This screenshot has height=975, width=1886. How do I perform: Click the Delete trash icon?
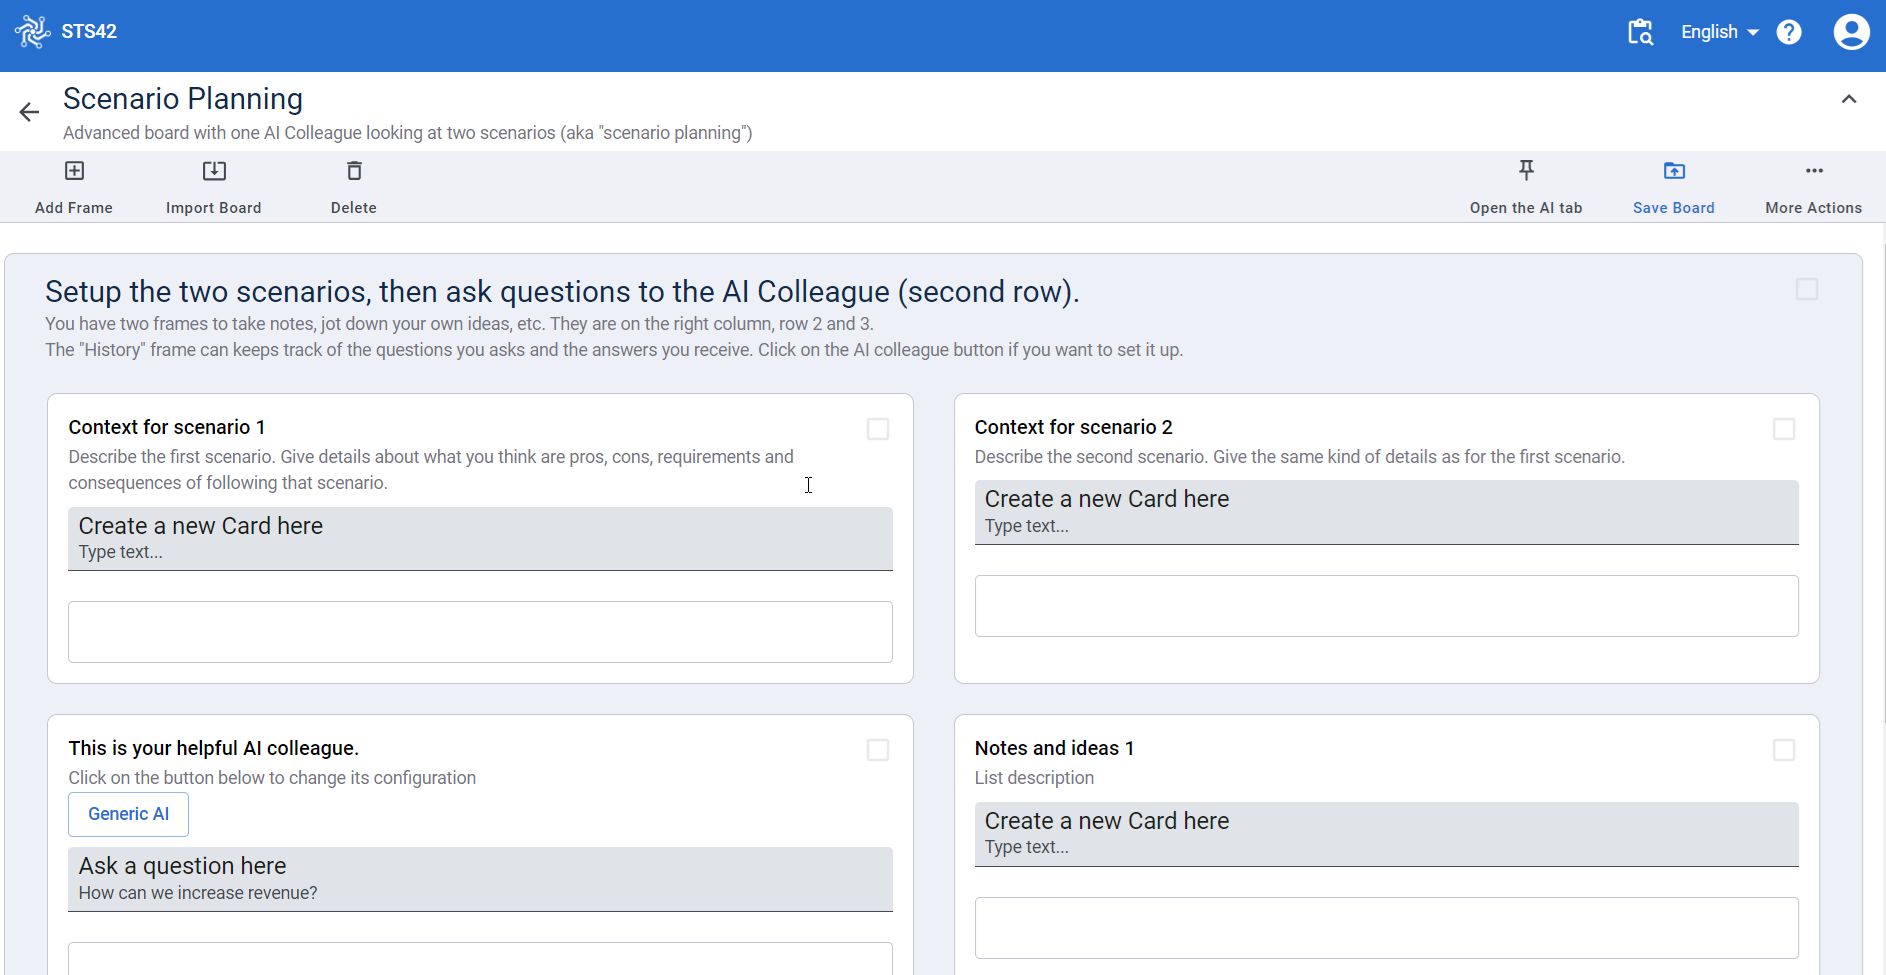354,171
